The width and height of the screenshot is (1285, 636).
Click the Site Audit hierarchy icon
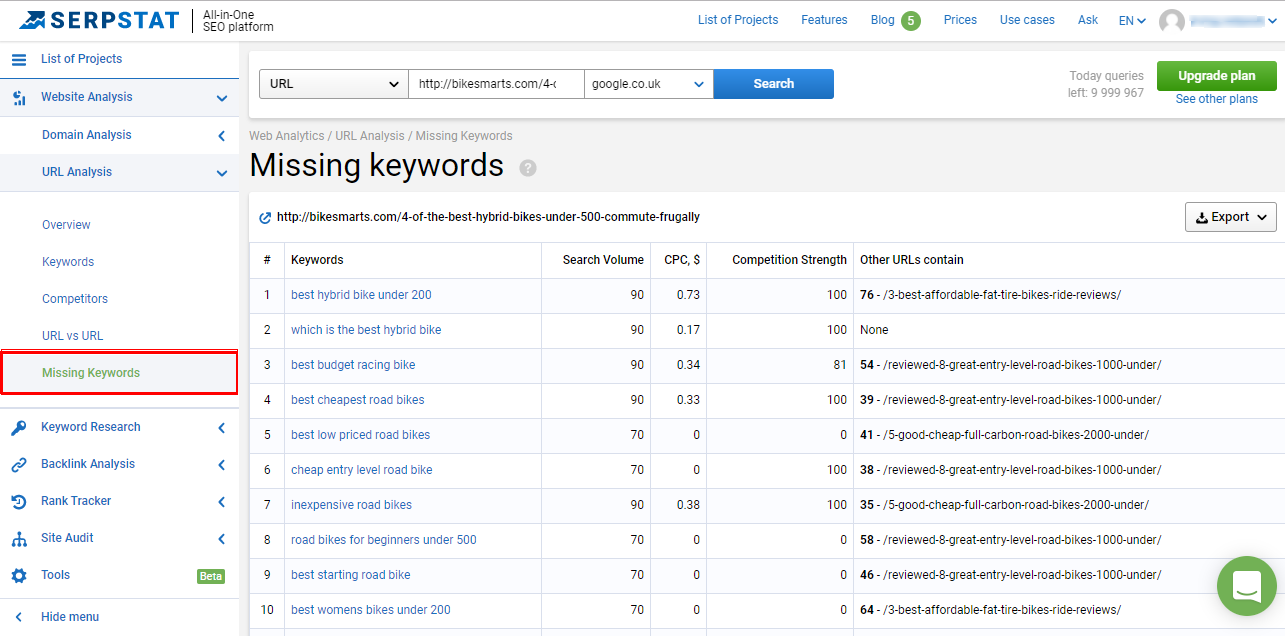19,539
